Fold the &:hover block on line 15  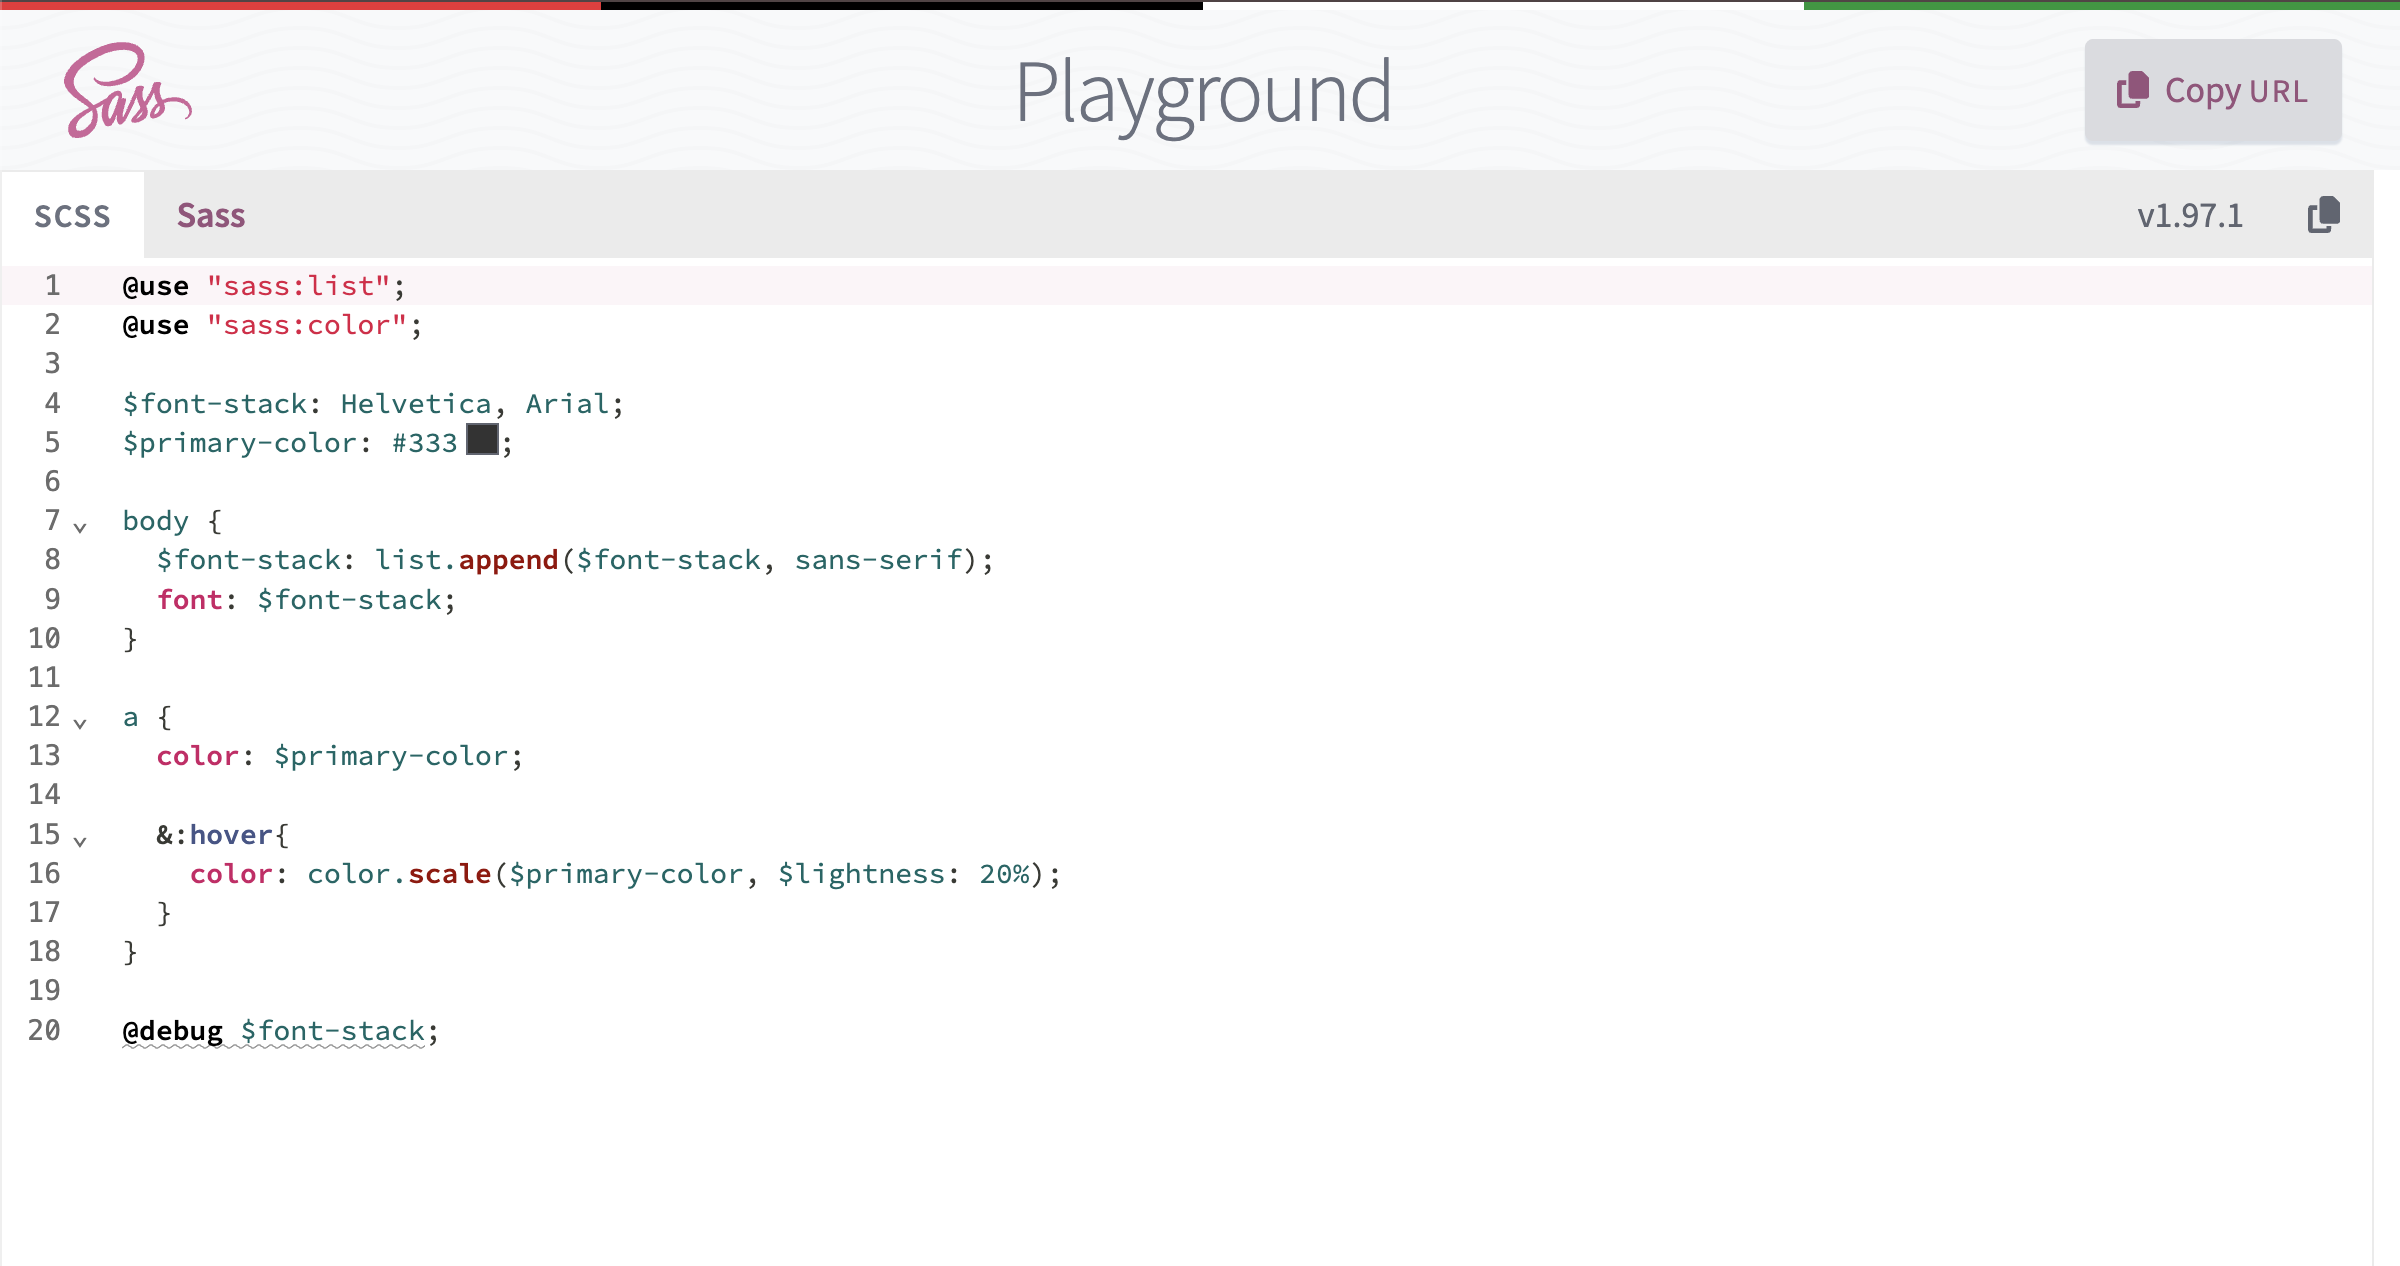[x=80, y=840]
